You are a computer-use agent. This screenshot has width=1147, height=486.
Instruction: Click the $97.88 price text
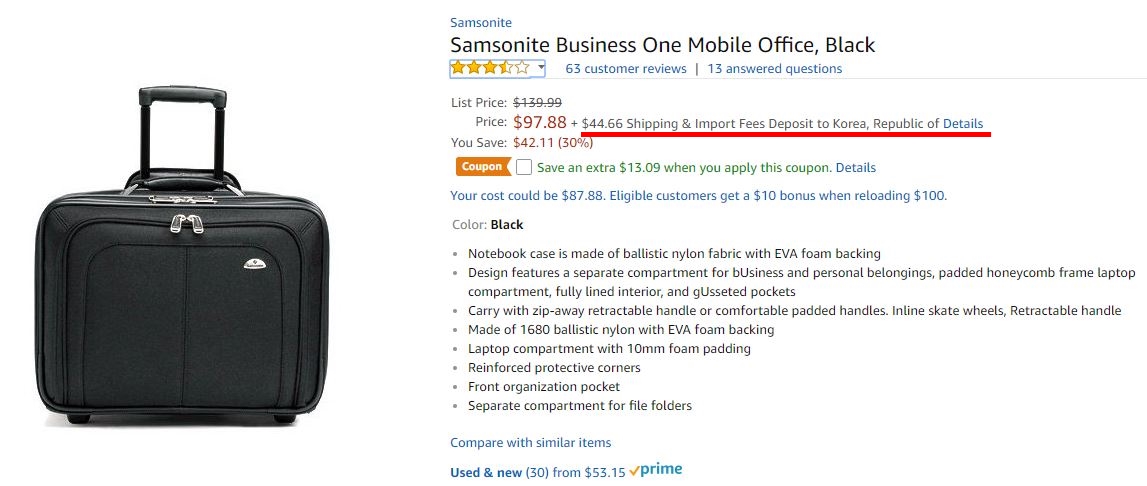[x=540, y=122]
